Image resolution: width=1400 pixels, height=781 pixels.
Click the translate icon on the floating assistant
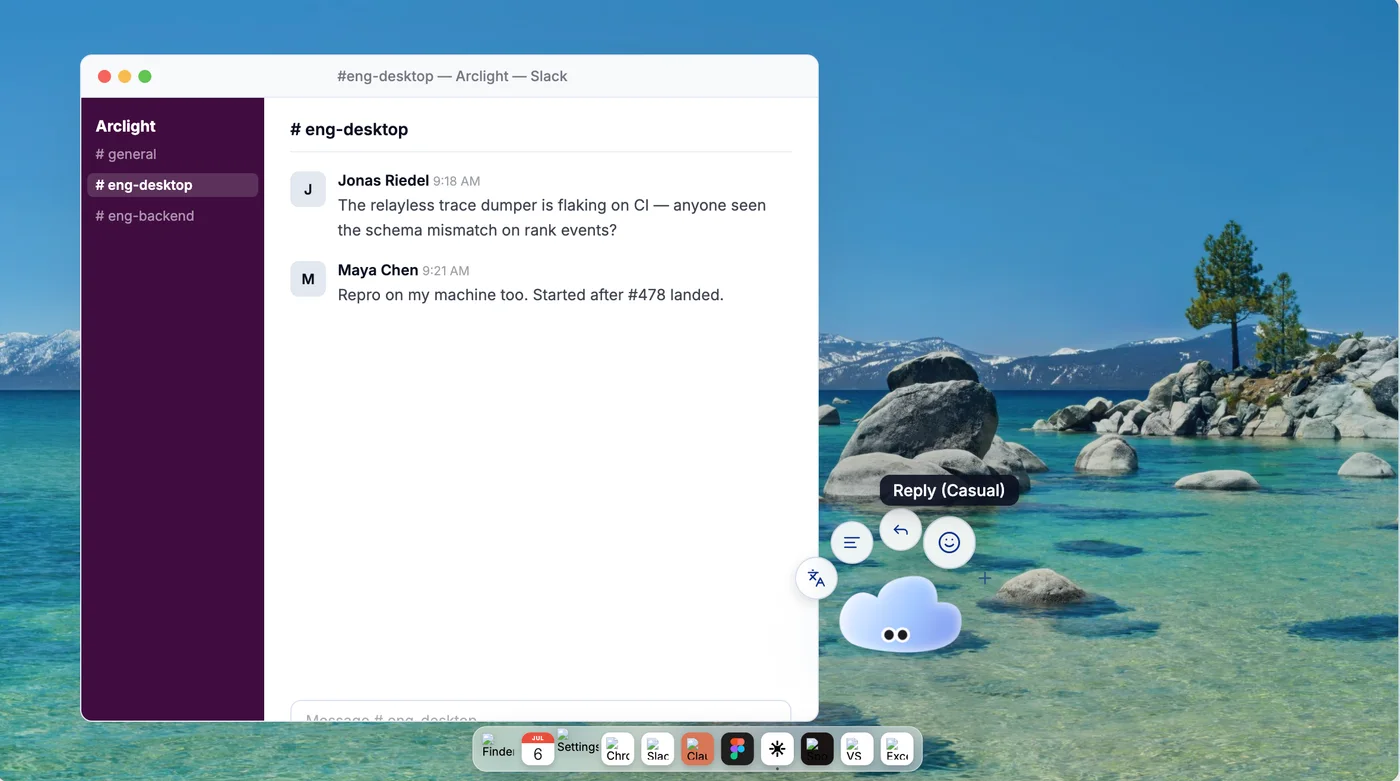[816, 578]
